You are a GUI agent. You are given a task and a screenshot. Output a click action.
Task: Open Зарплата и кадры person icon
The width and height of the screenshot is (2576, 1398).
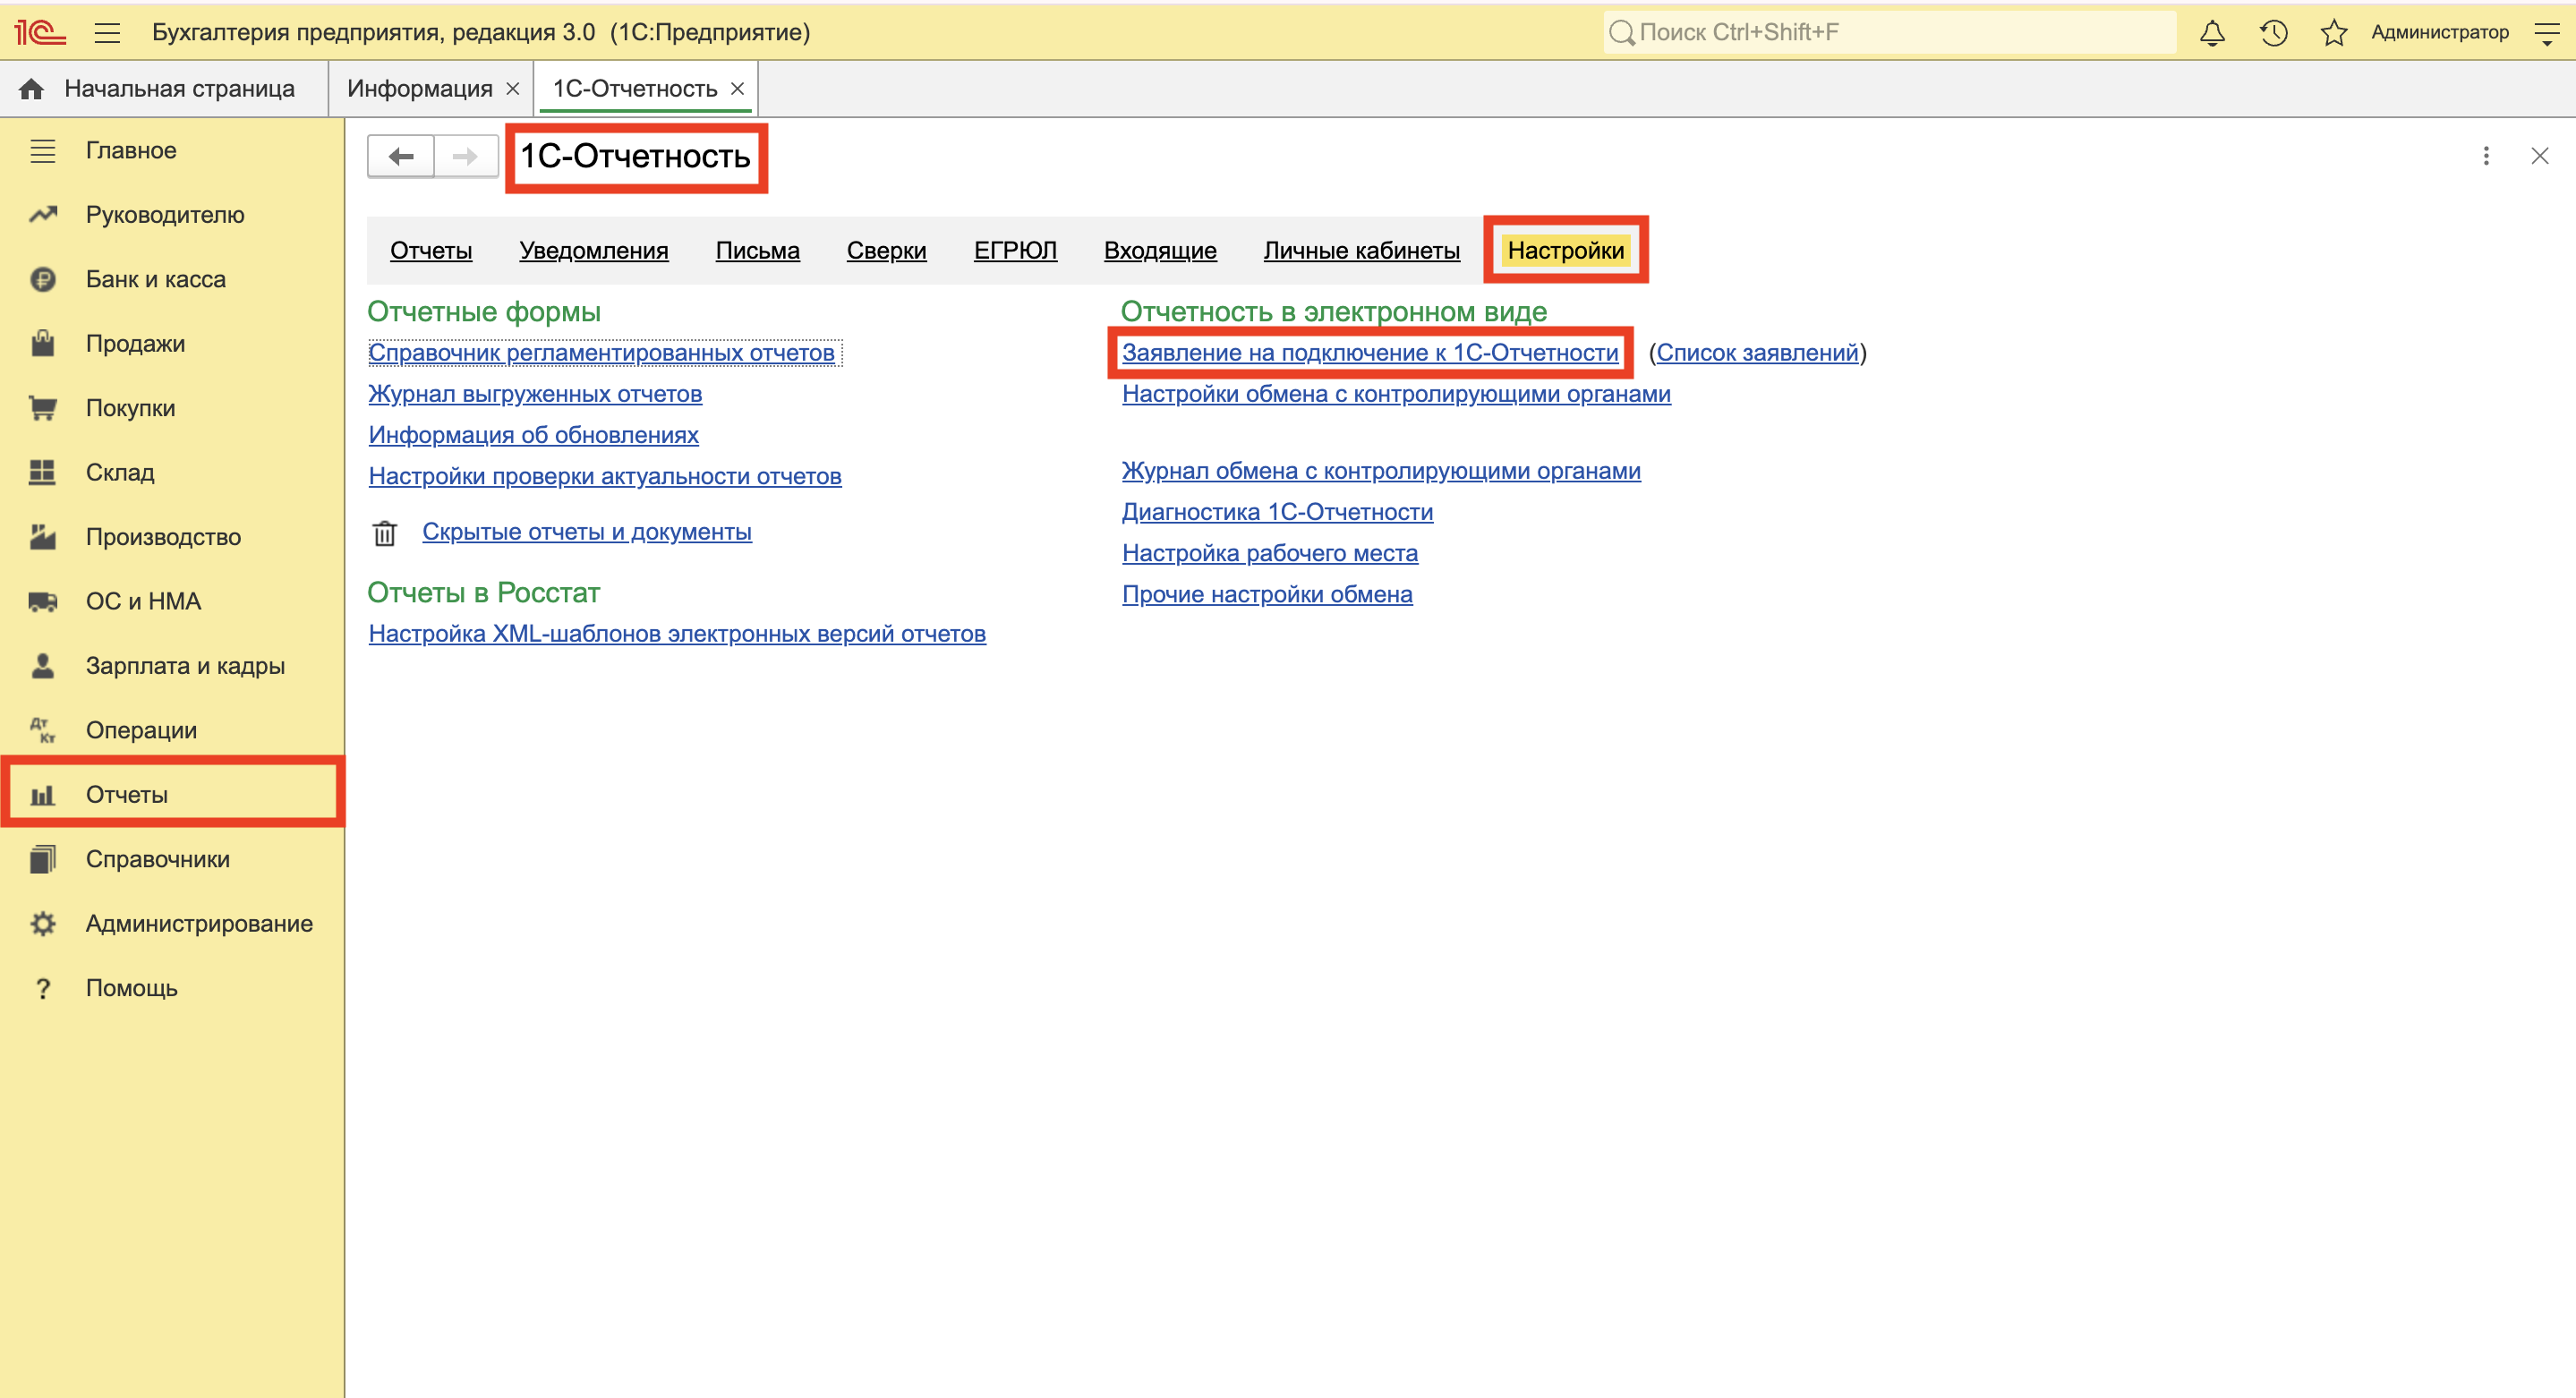pyautogui.click(x=42, y=666)
